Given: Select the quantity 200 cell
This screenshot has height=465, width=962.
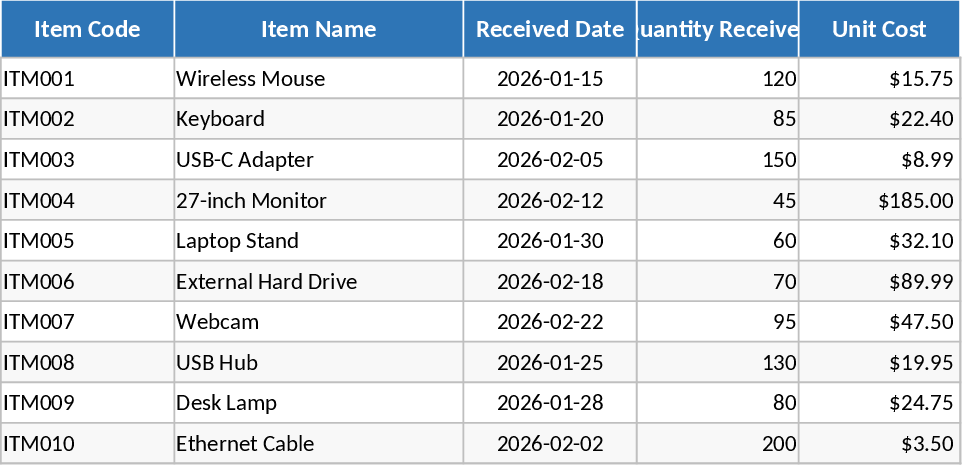Looking at the screenshot, I should click(x=718, y=444).
